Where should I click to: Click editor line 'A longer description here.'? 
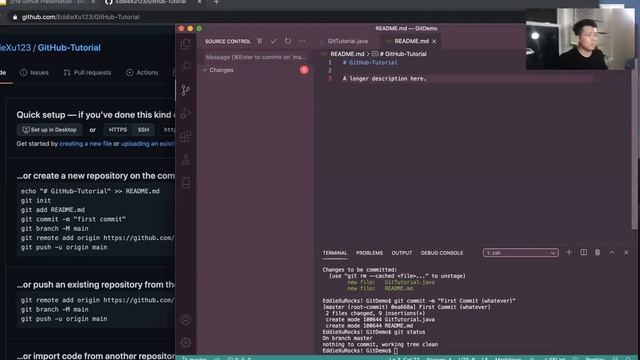click(384, 78)
